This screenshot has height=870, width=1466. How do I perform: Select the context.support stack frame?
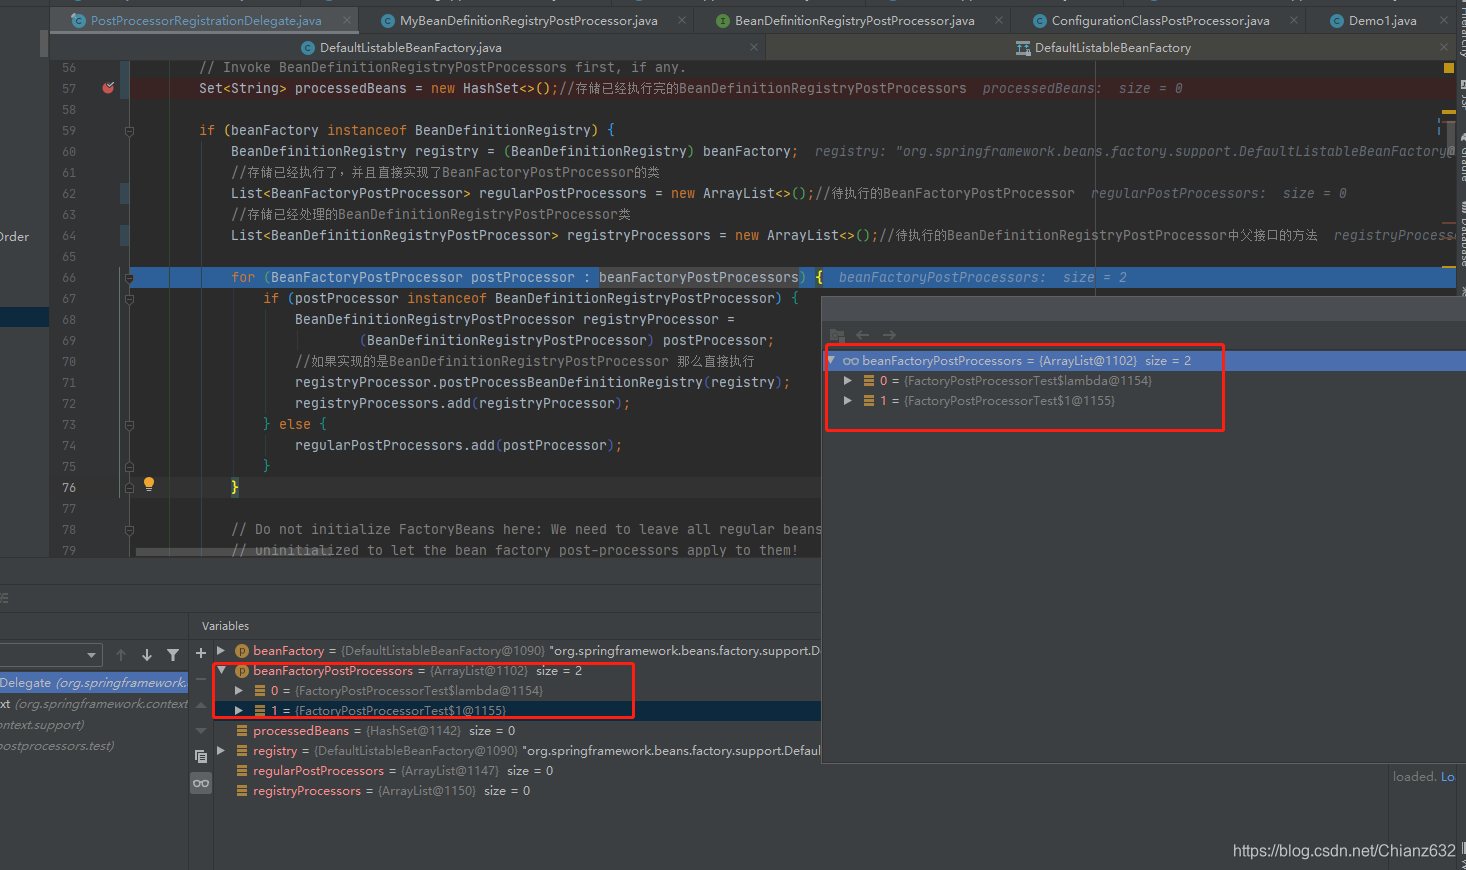tap(93, 725)
